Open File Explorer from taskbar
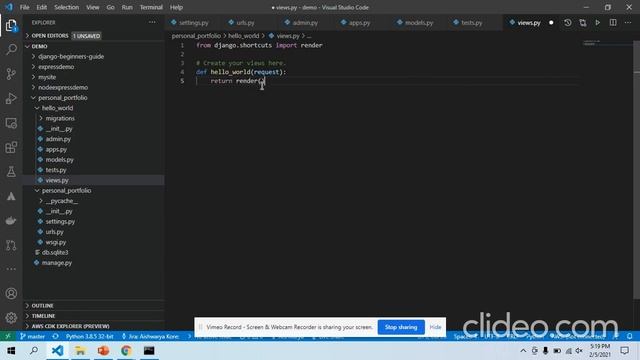The width and height of the screenshot is (640, 360). click(80, 351)
